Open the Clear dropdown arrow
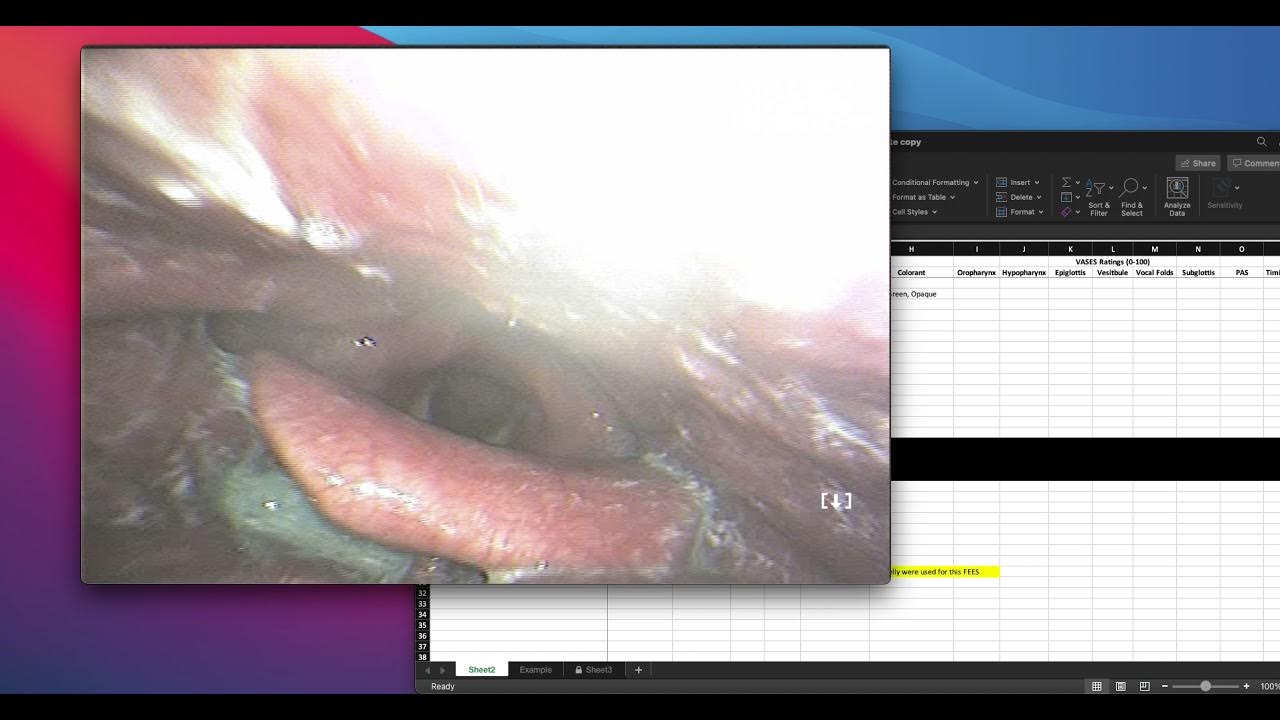This screenshot has width=1280, height=720. (1078, 212)
